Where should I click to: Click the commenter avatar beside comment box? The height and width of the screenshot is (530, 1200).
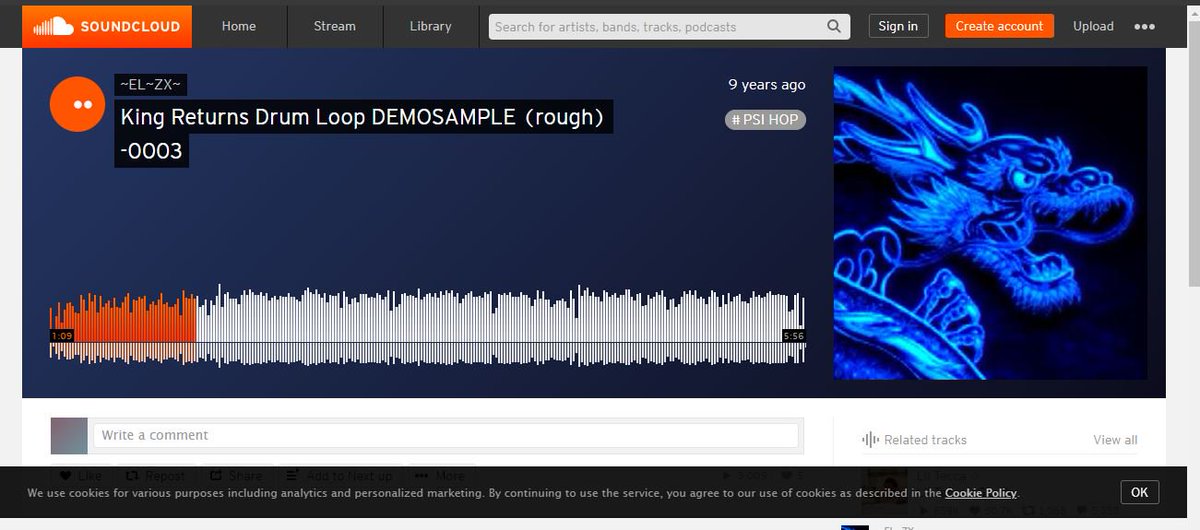69,436
